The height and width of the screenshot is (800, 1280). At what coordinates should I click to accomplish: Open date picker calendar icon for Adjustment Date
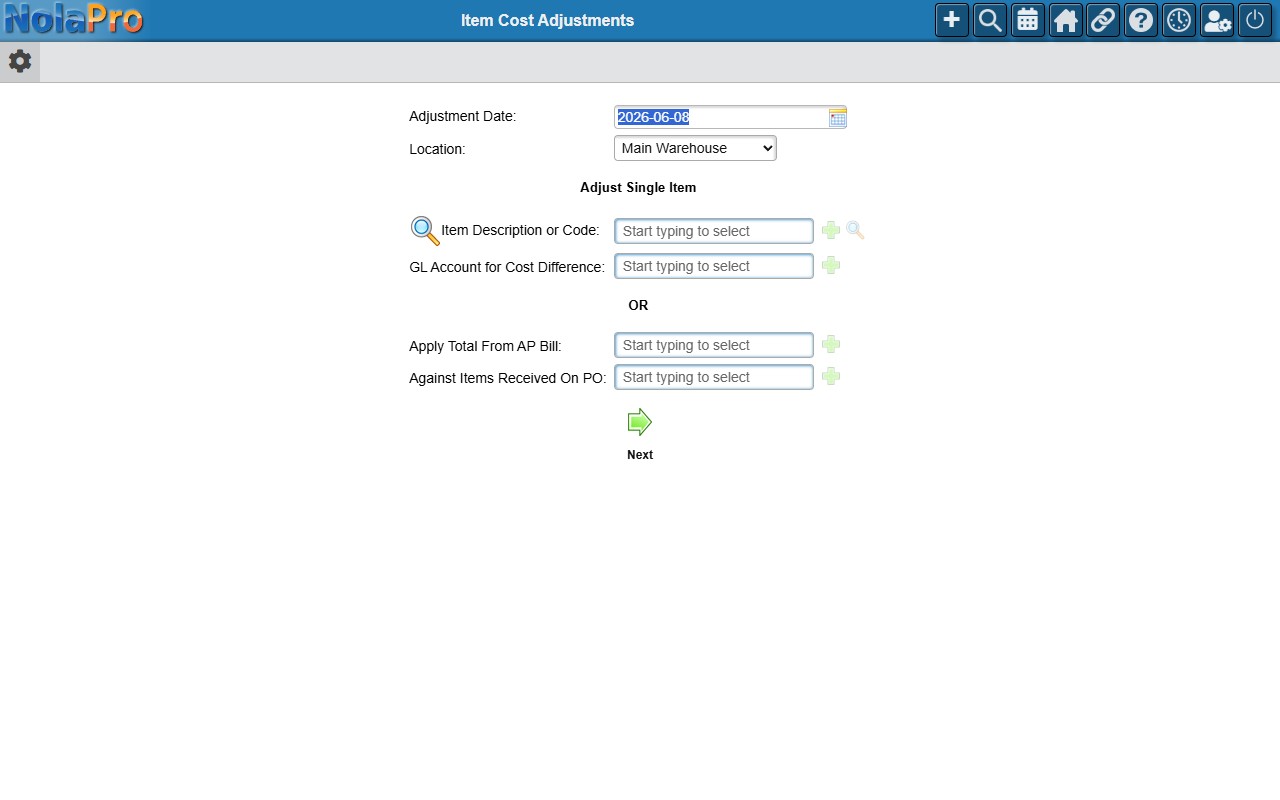click(x=837, y=117)
